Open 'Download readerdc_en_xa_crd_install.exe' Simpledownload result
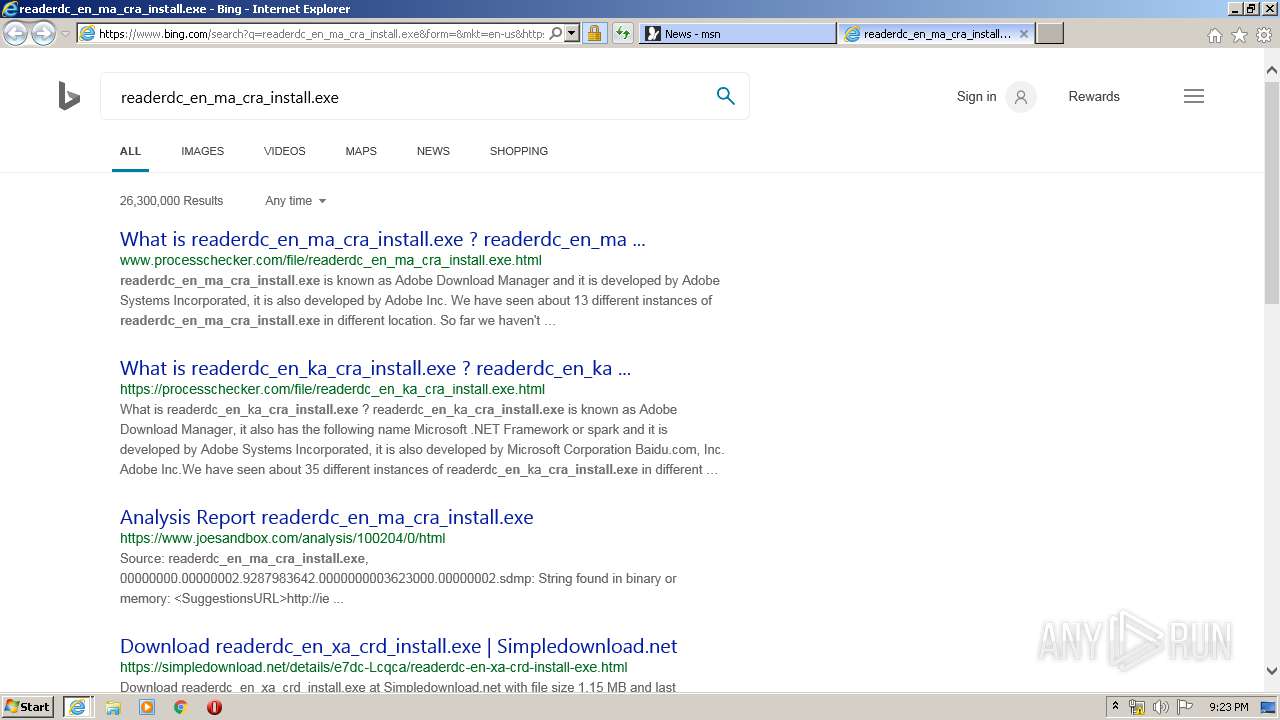This screenshot has height=720, width=1280. [x=399, y=646]
